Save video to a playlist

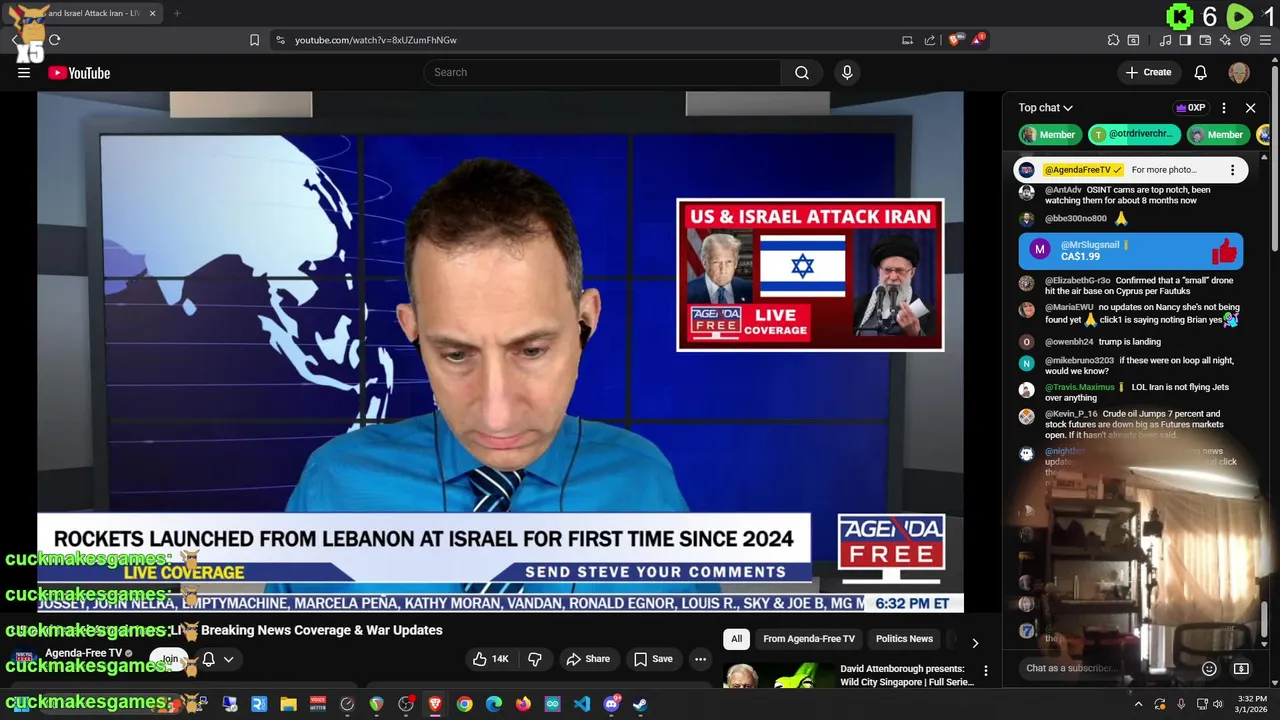coord(653,659)
